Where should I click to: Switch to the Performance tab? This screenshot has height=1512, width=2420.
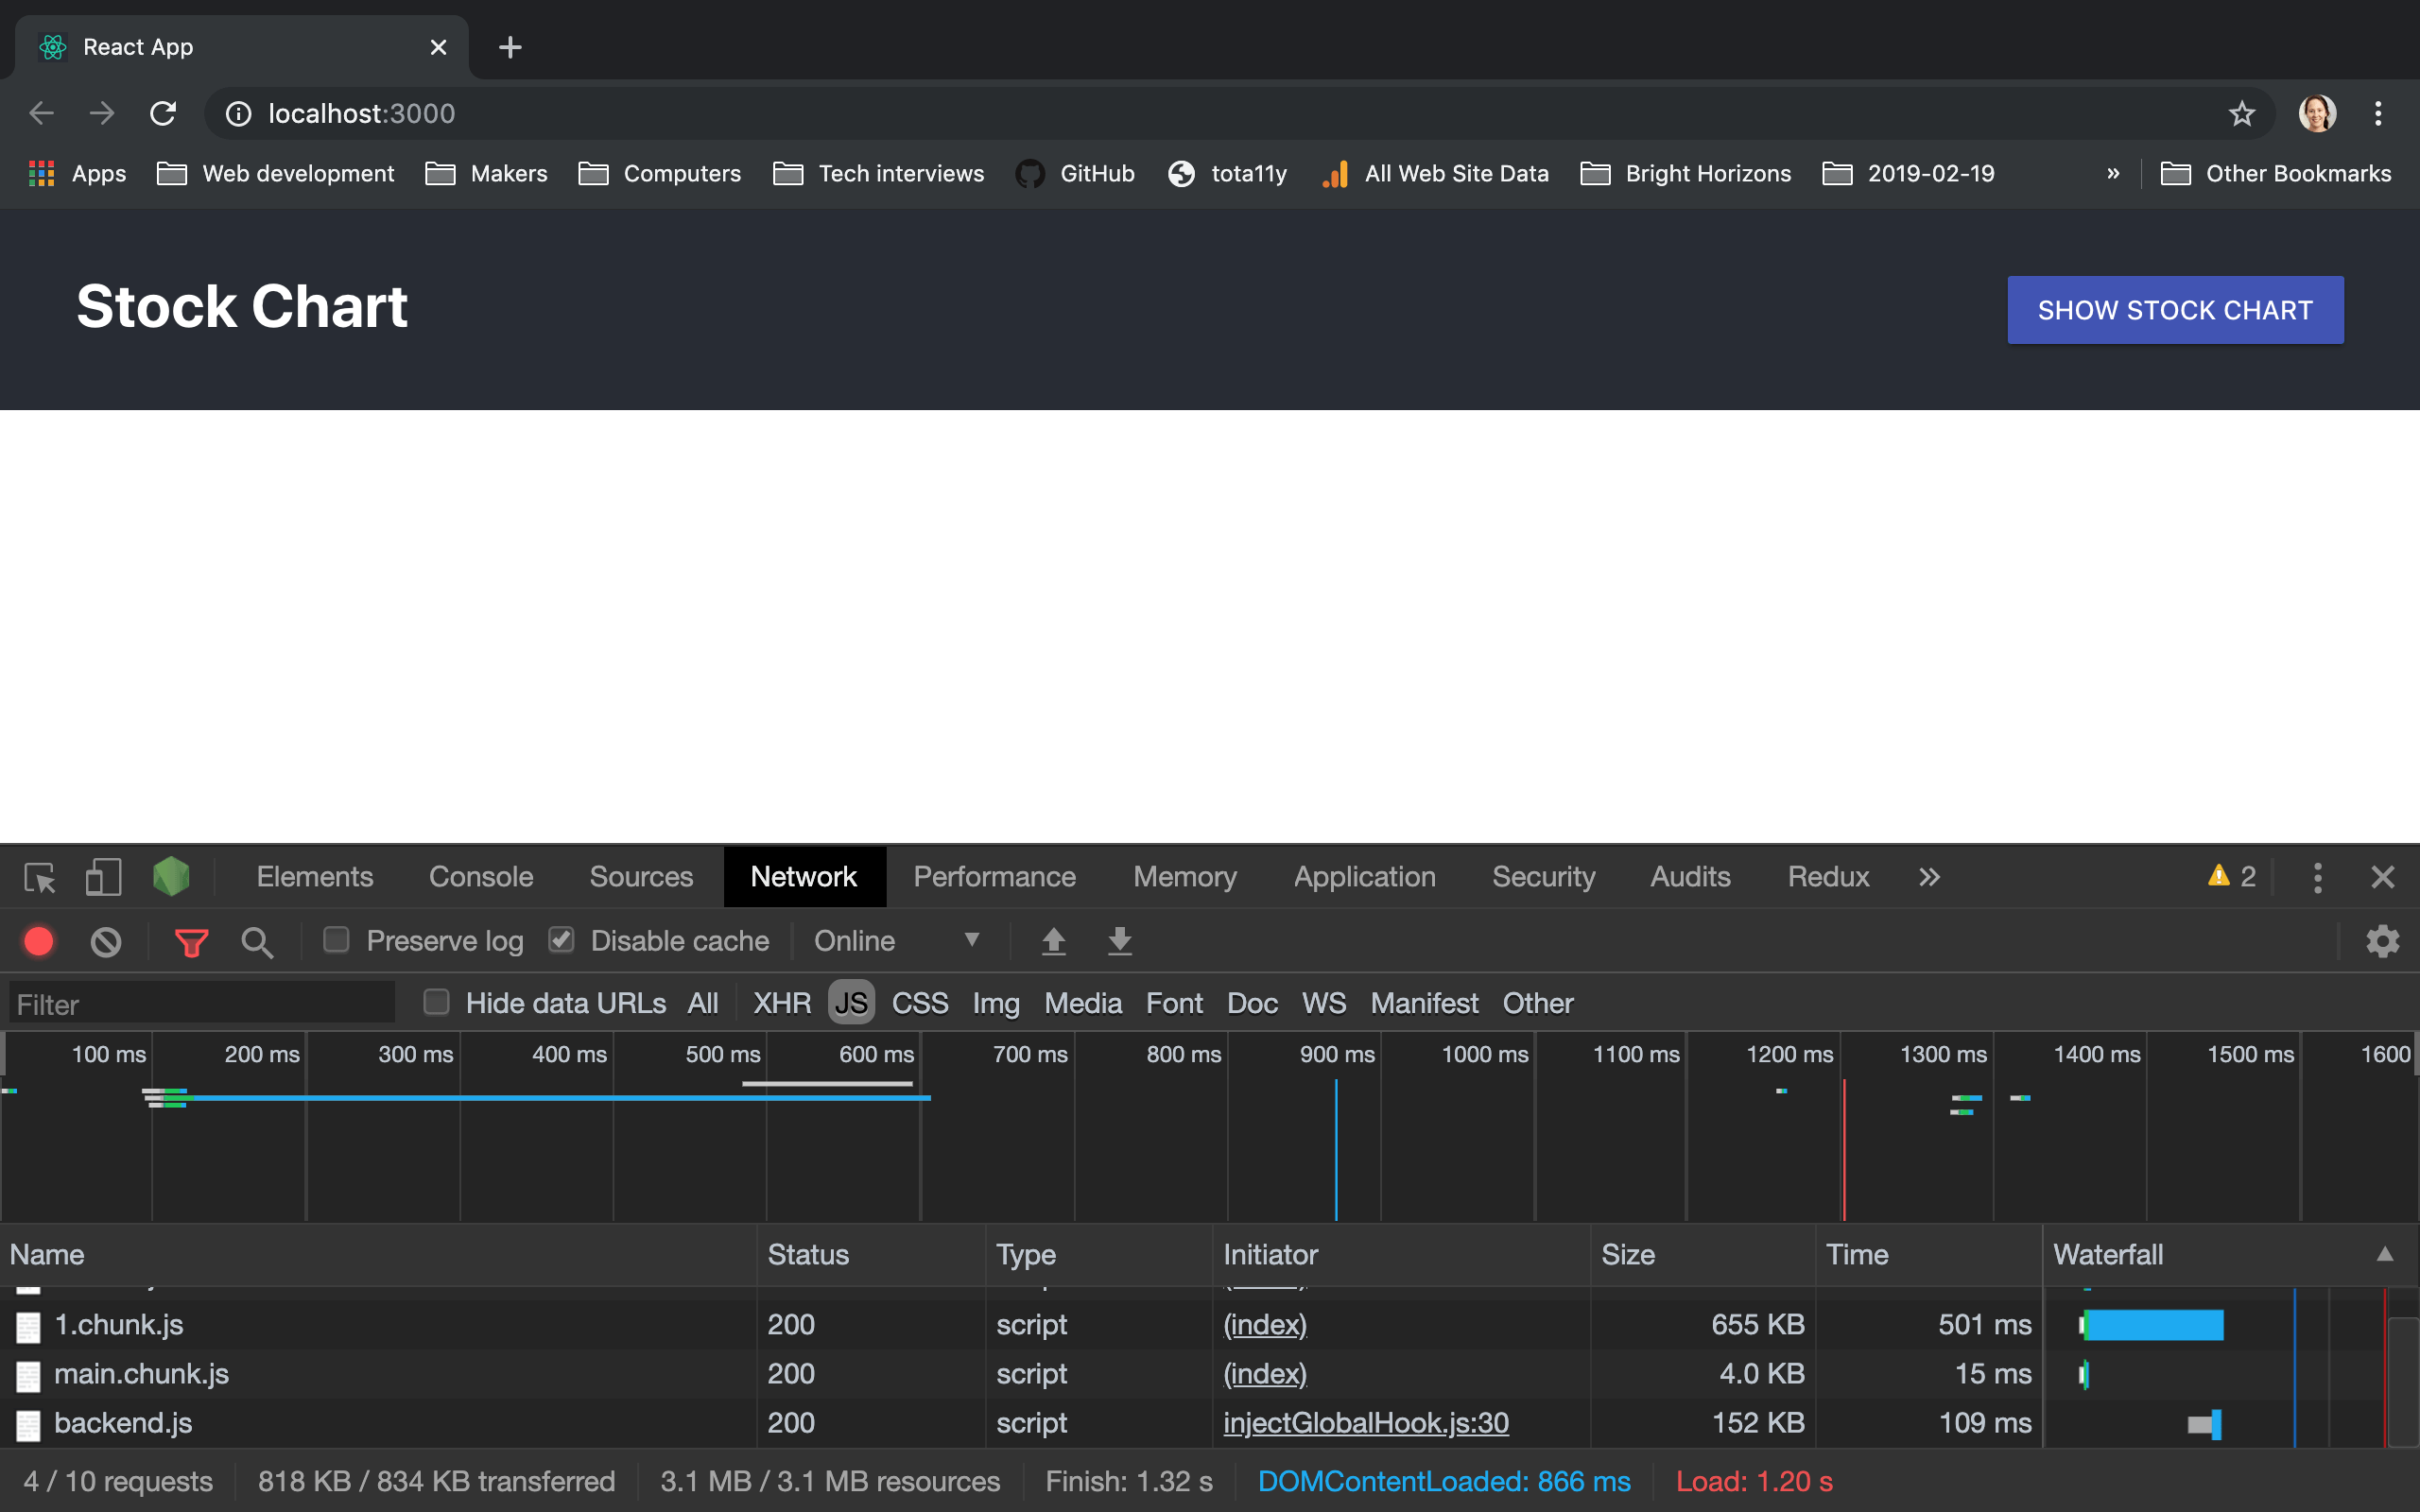(x=995, y=877)
